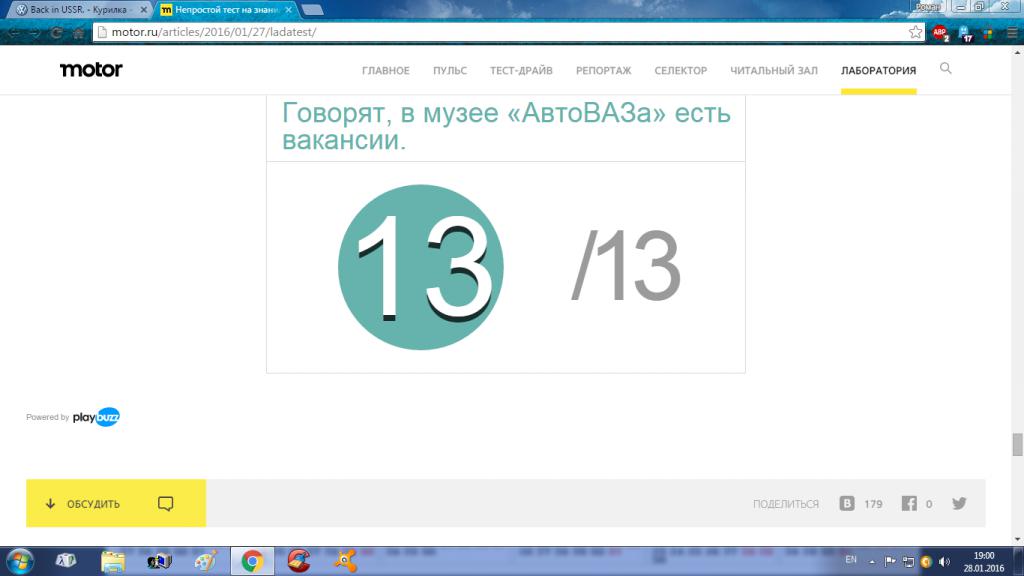
Task: Open the blue extension icon with badge 17
Action: click(965, 33)
